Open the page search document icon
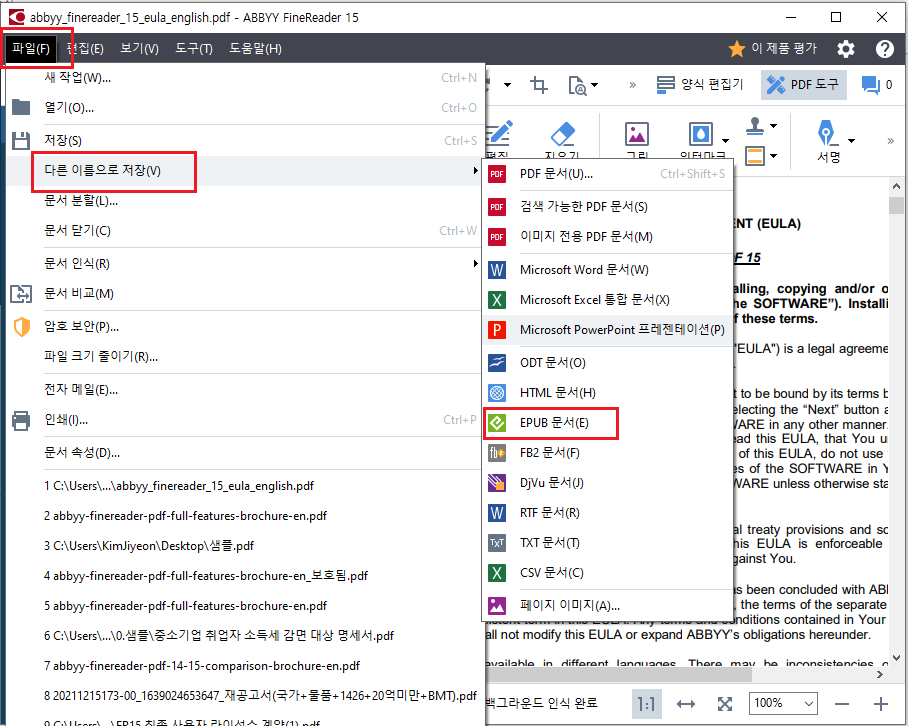Image resolution: width=908 pixels, height=726 pixels. pyautogui.click(x=577, y=86)
